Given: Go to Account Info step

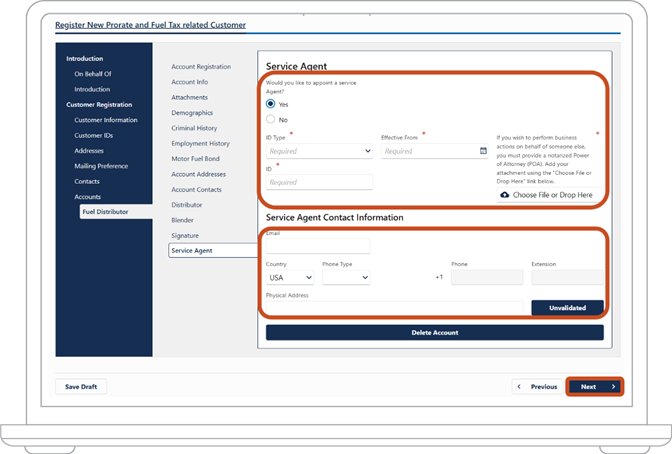Looking at the screenshot, I should click(189, 82).
